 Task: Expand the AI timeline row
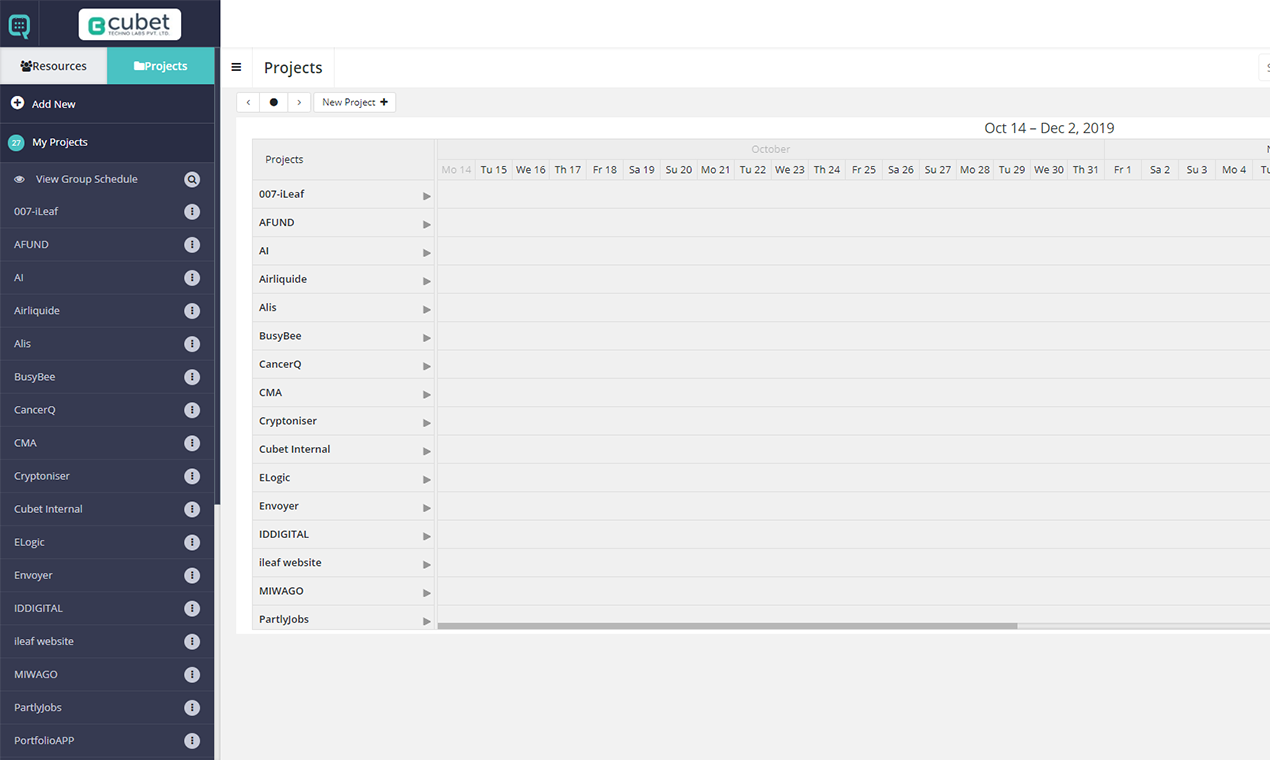pos(427,253)
